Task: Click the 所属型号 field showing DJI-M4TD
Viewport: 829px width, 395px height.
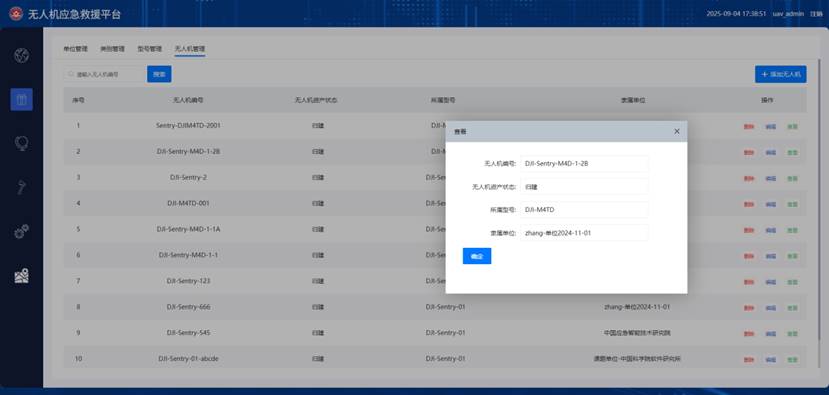Action: (584, 209)
